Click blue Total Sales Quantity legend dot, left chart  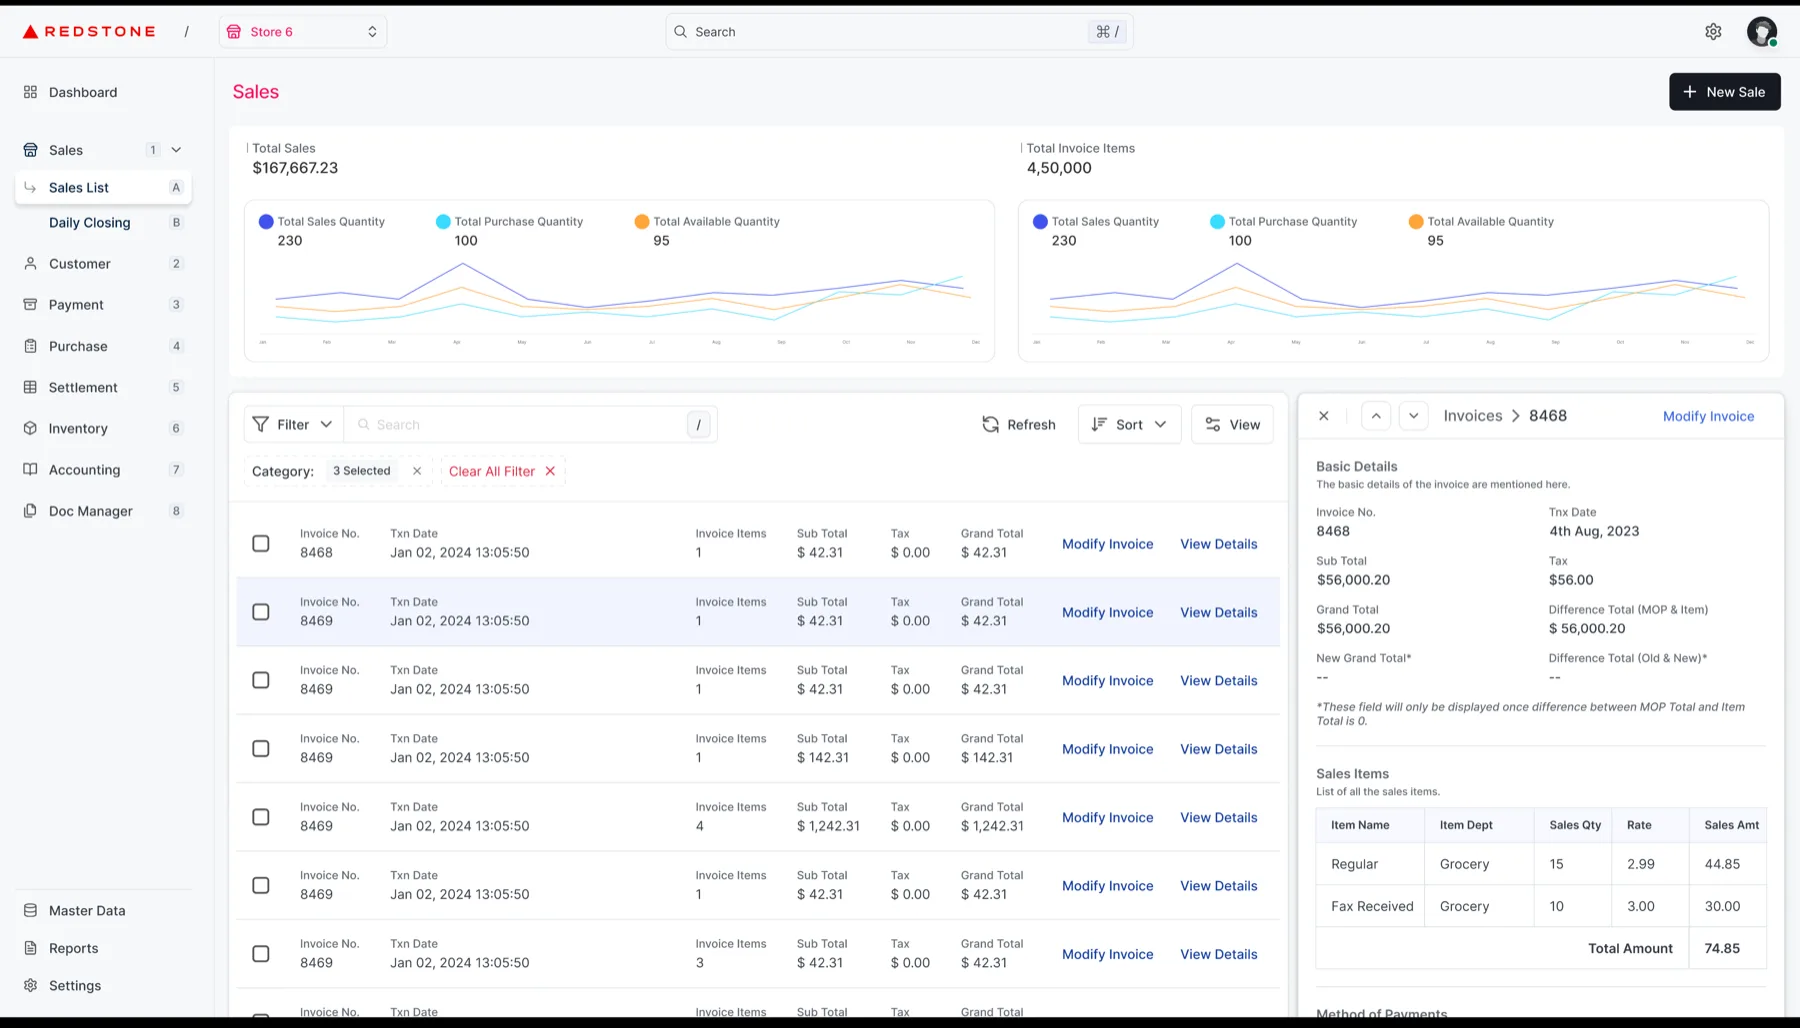coord(266,222)
